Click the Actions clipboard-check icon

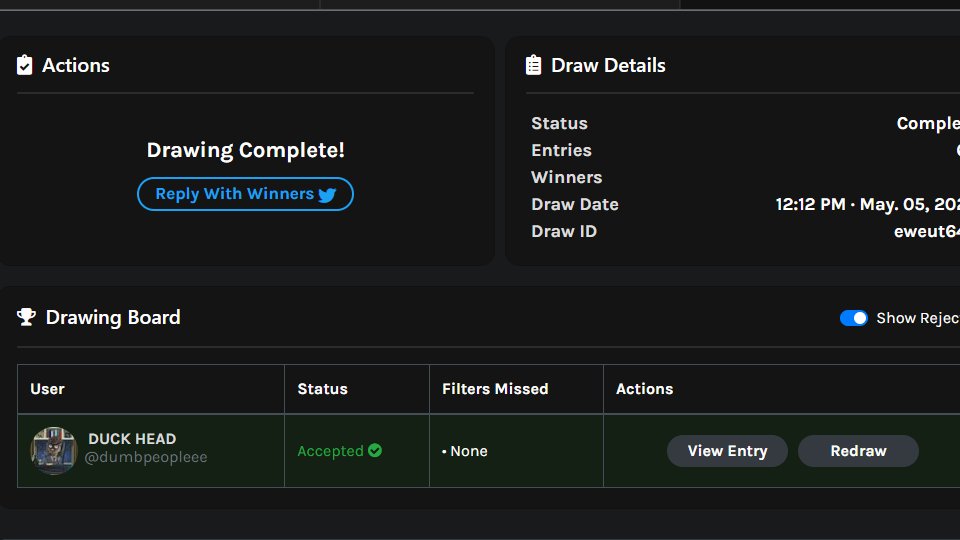coord(24,65)
